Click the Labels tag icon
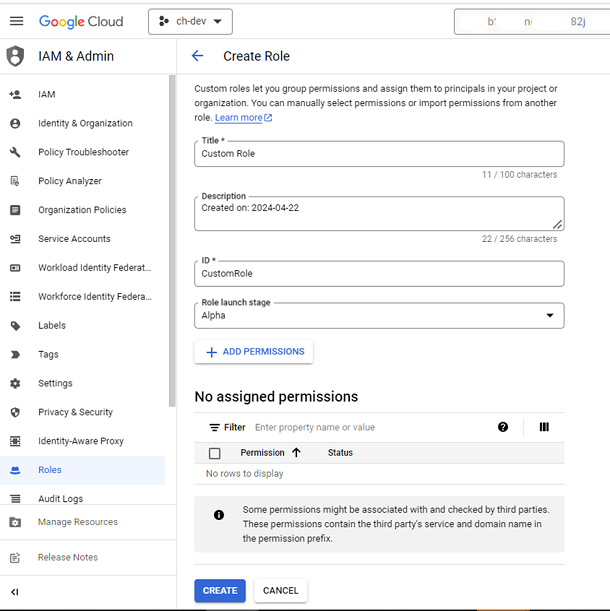 pos(15,326)
